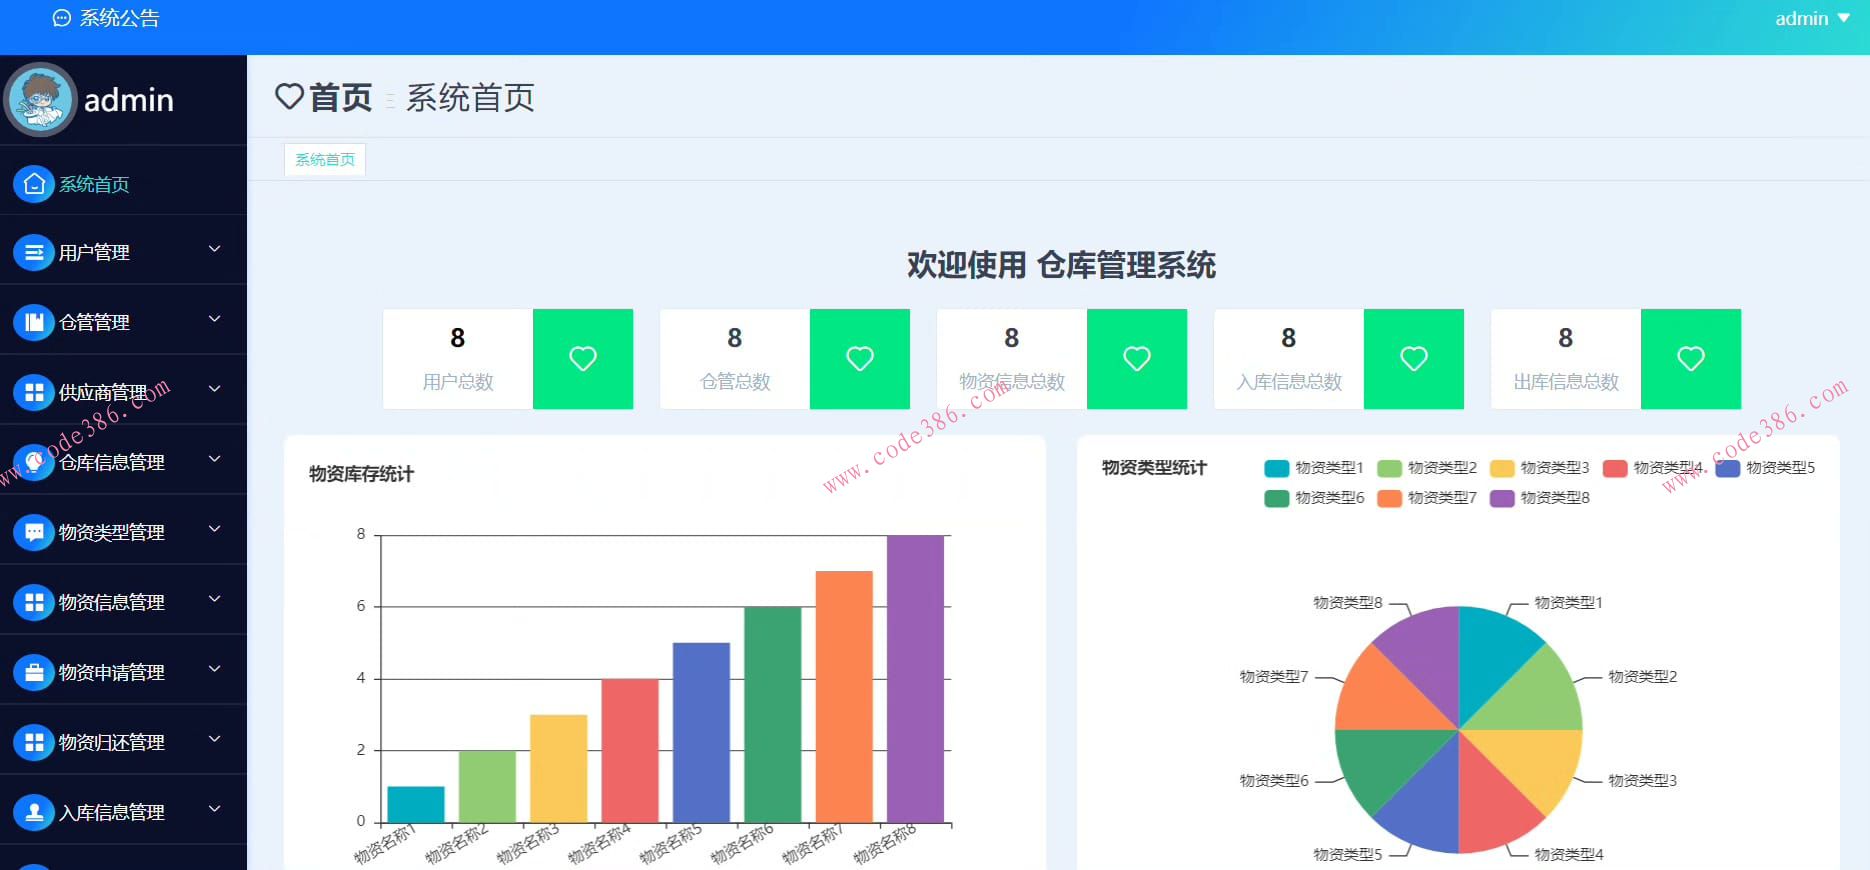Click the purple 物资名称8 bar in chart

pyautogui.click(x=915, y=678)
